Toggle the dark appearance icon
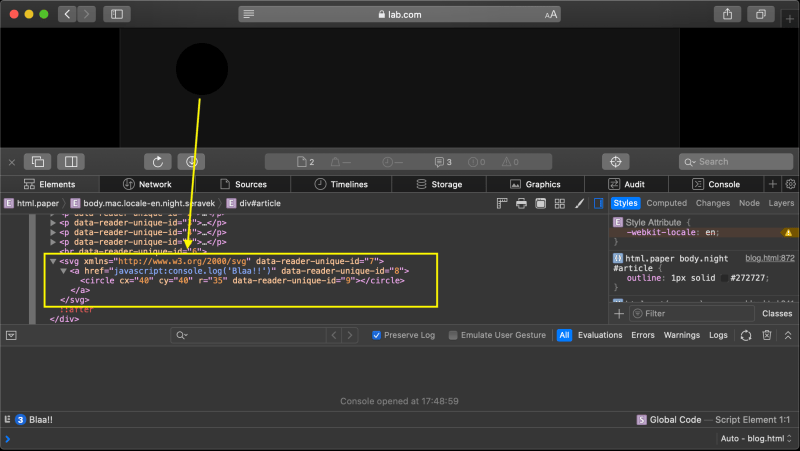Image resolution: width=800 pixels, height=451 pixels. (540, 204)
